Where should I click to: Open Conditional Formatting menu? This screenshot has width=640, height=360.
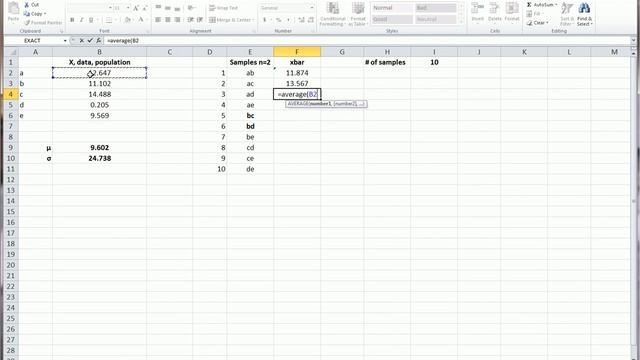click(x=333, y=14)
